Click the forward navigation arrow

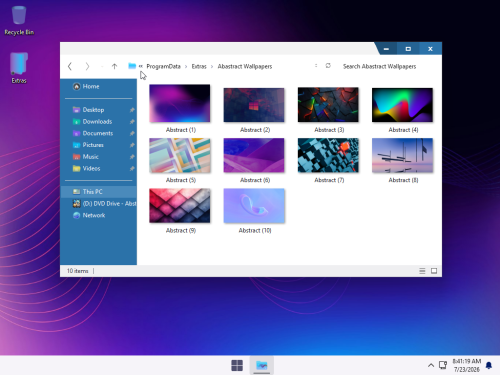(87, 66)
